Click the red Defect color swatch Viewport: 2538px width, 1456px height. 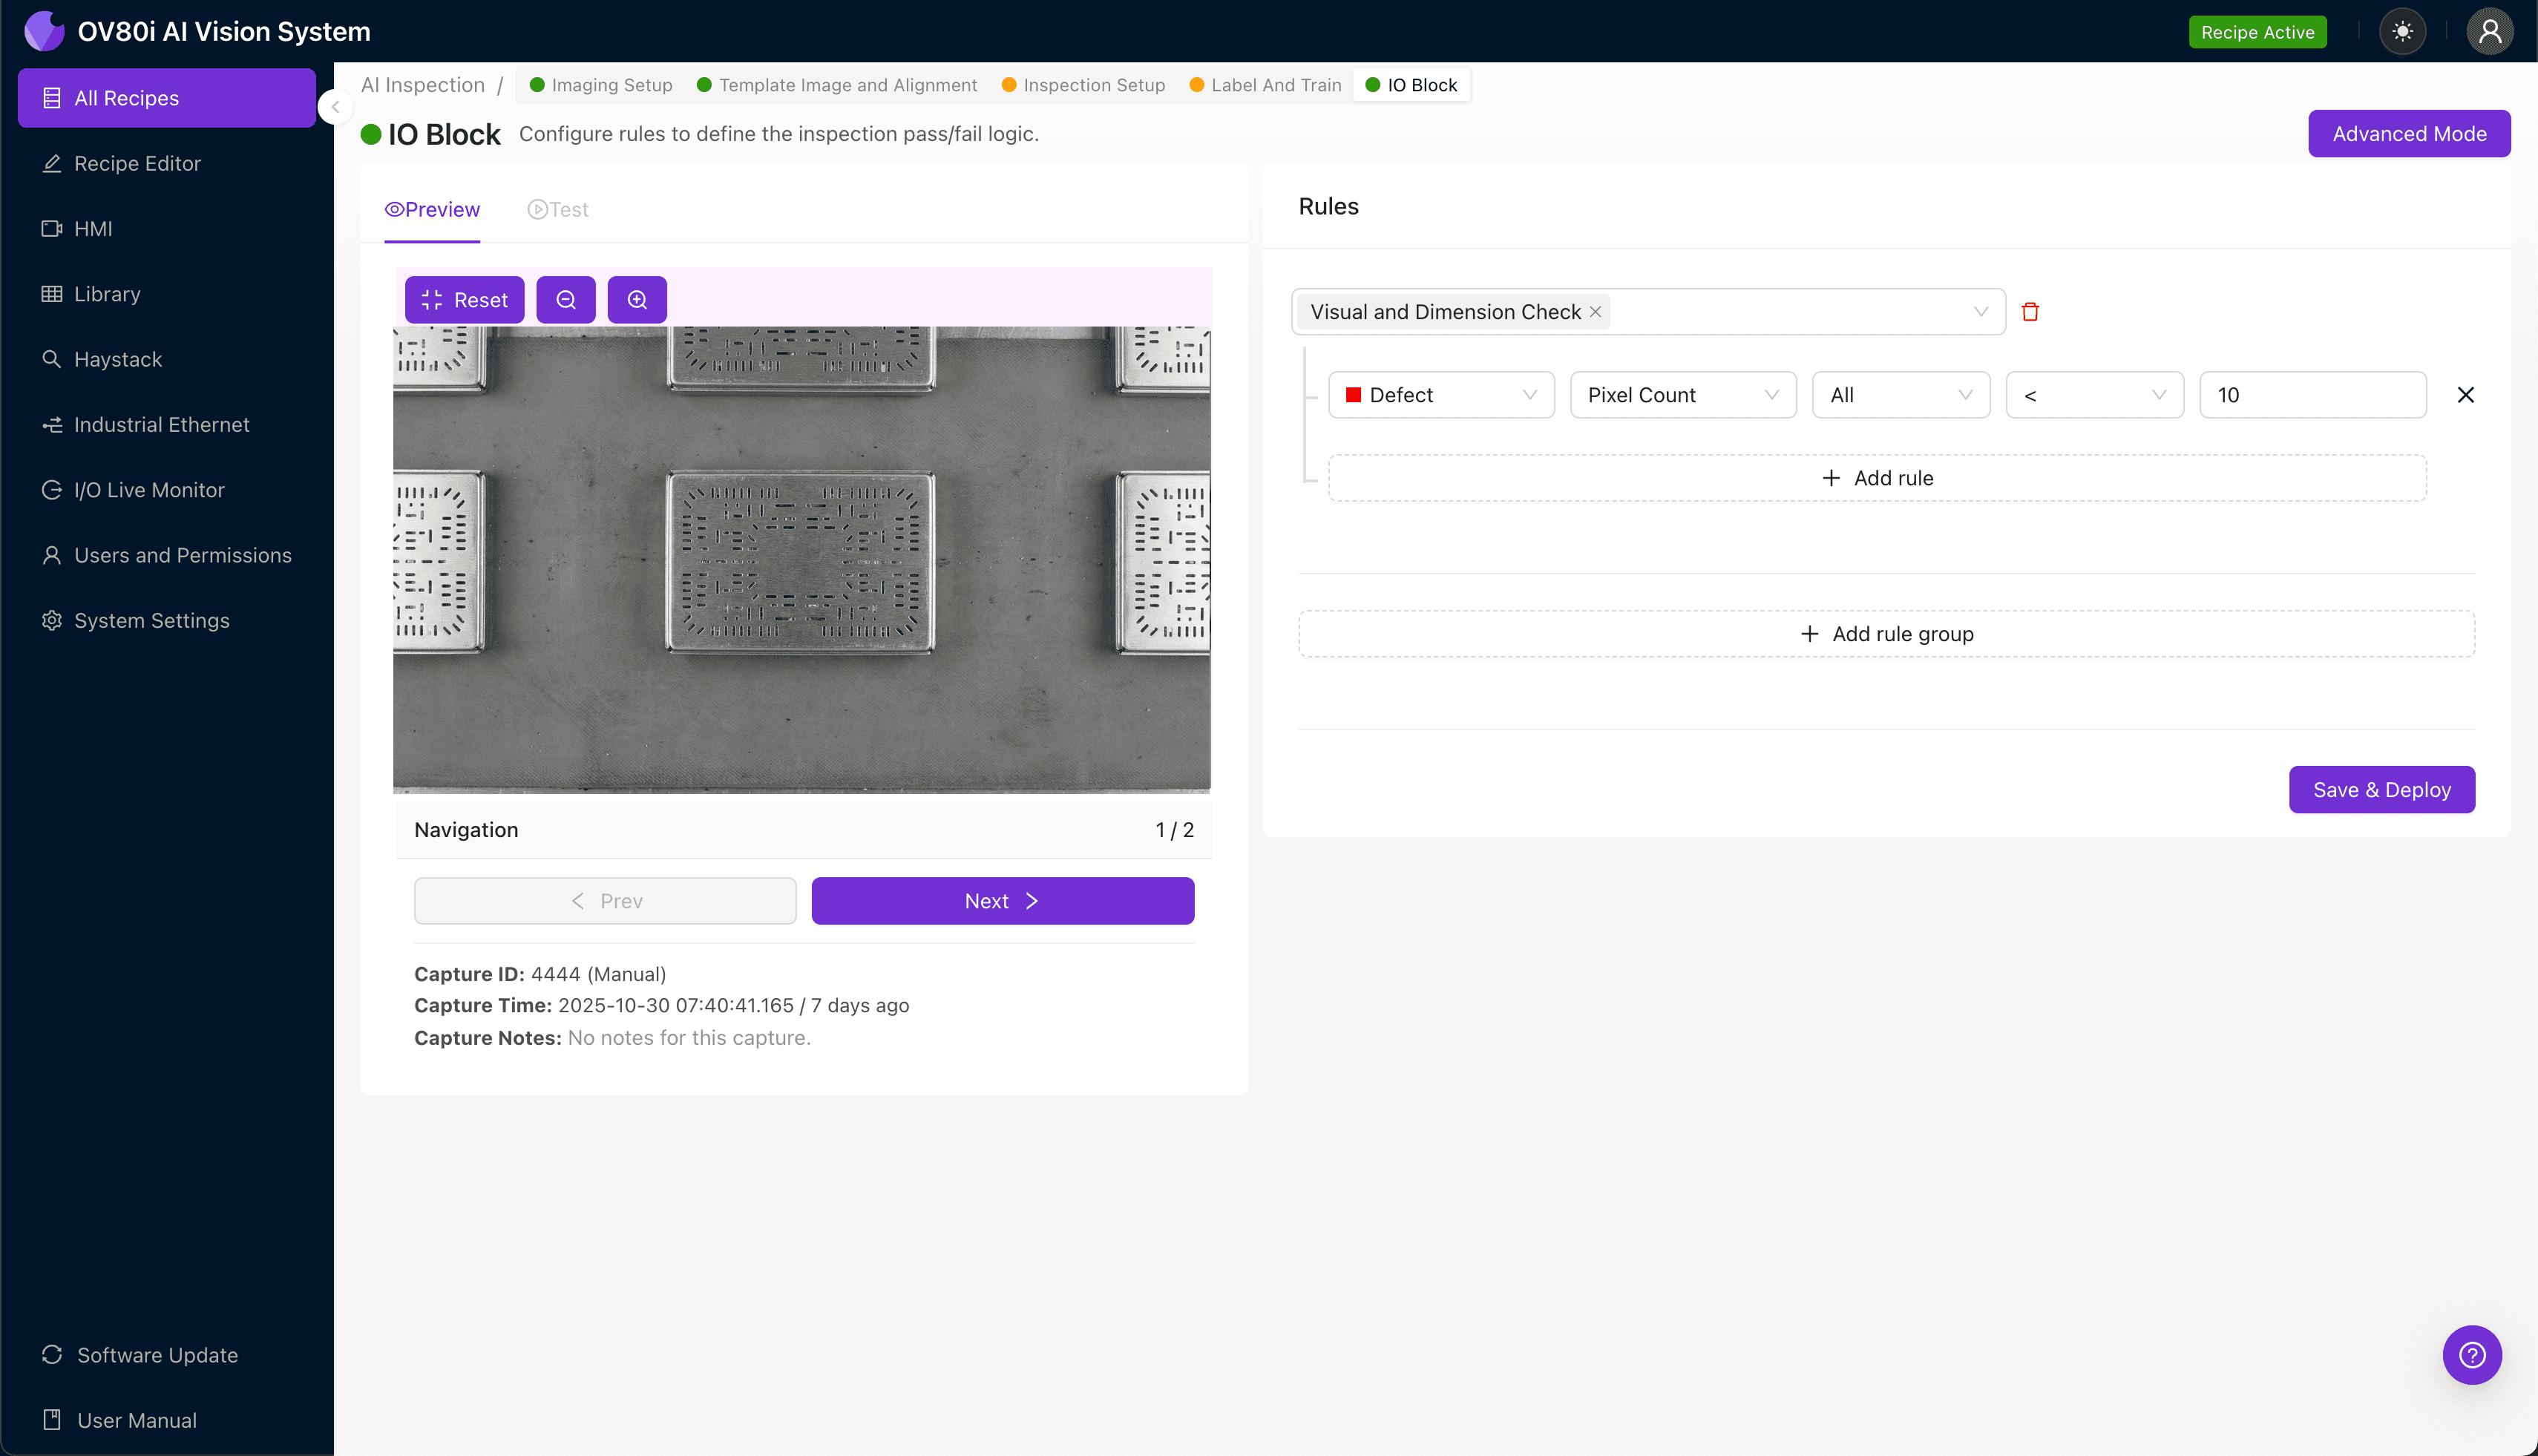tap(1353, 395)
